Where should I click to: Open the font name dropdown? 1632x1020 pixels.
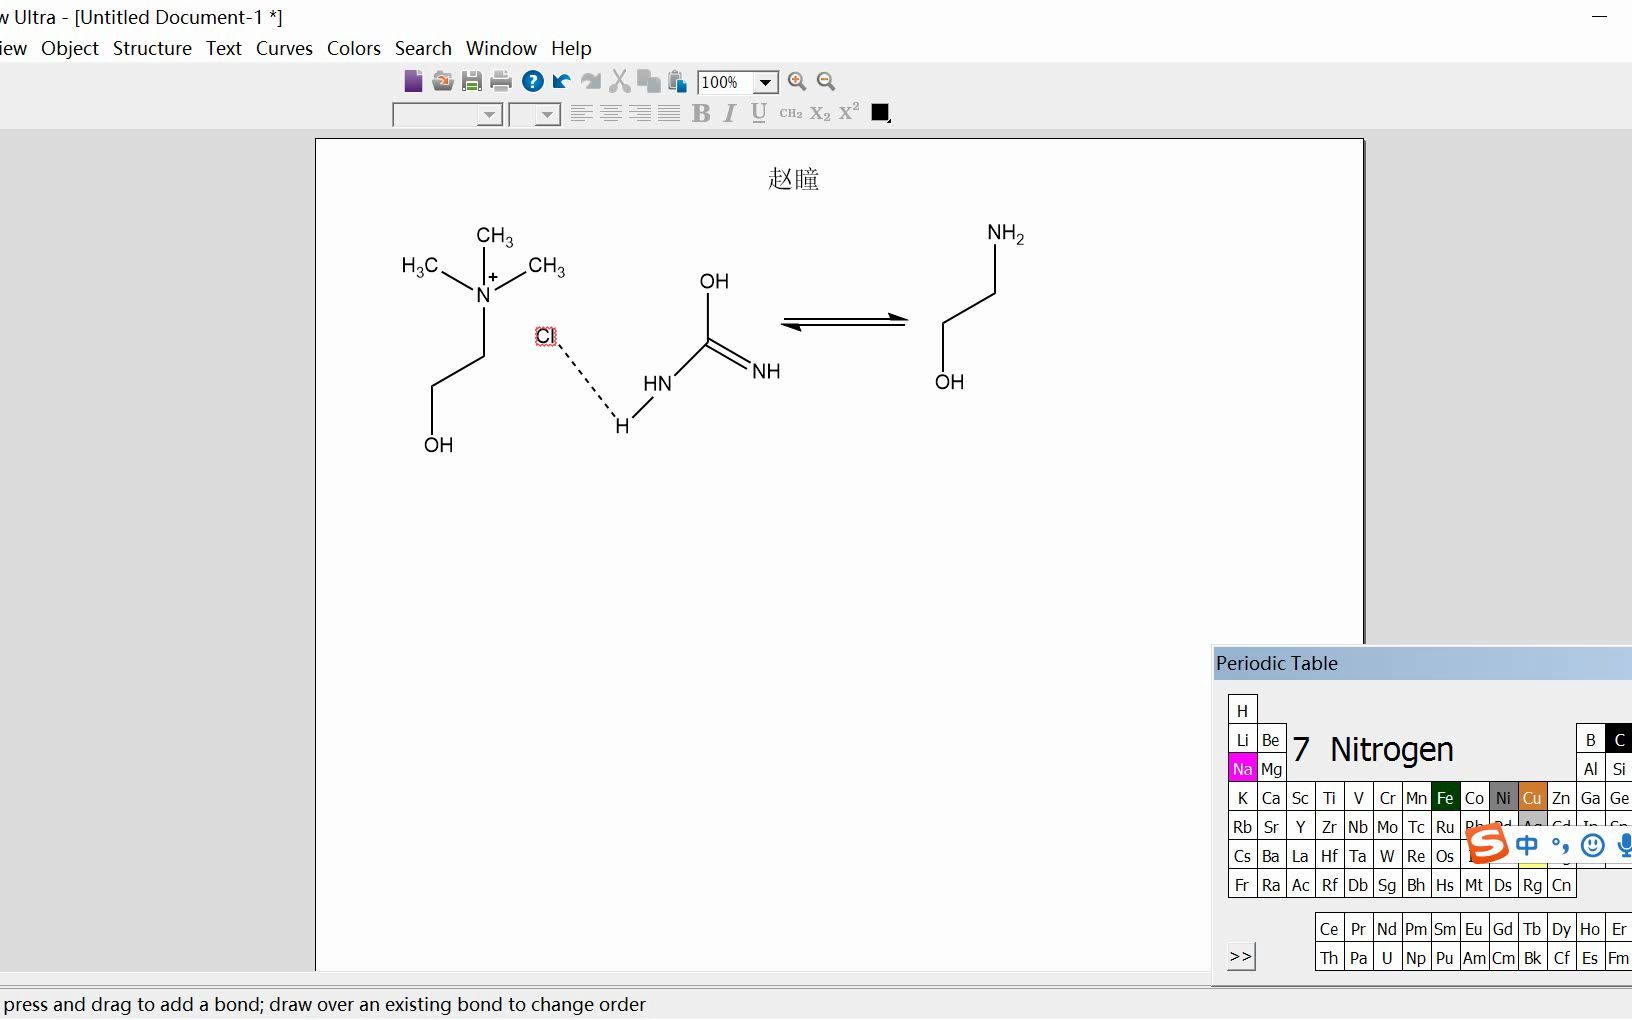click(x=491, y=114)
